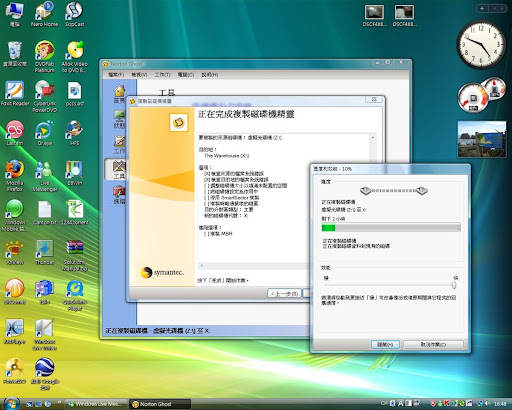Open the 檔案(F) File menu
512x410 pixels.
(116, 75)
